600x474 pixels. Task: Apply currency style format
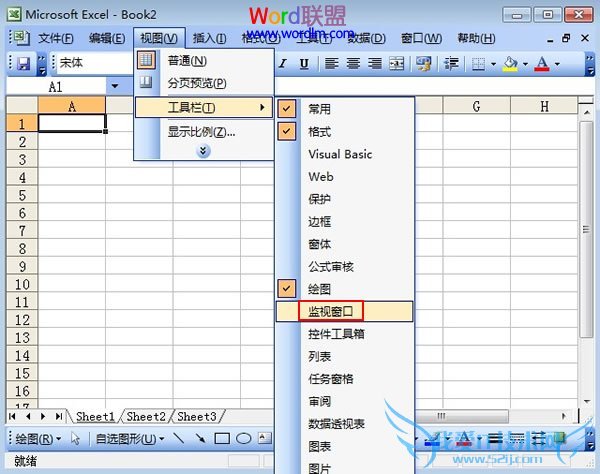pyautogui.click(x=424, y=64)
